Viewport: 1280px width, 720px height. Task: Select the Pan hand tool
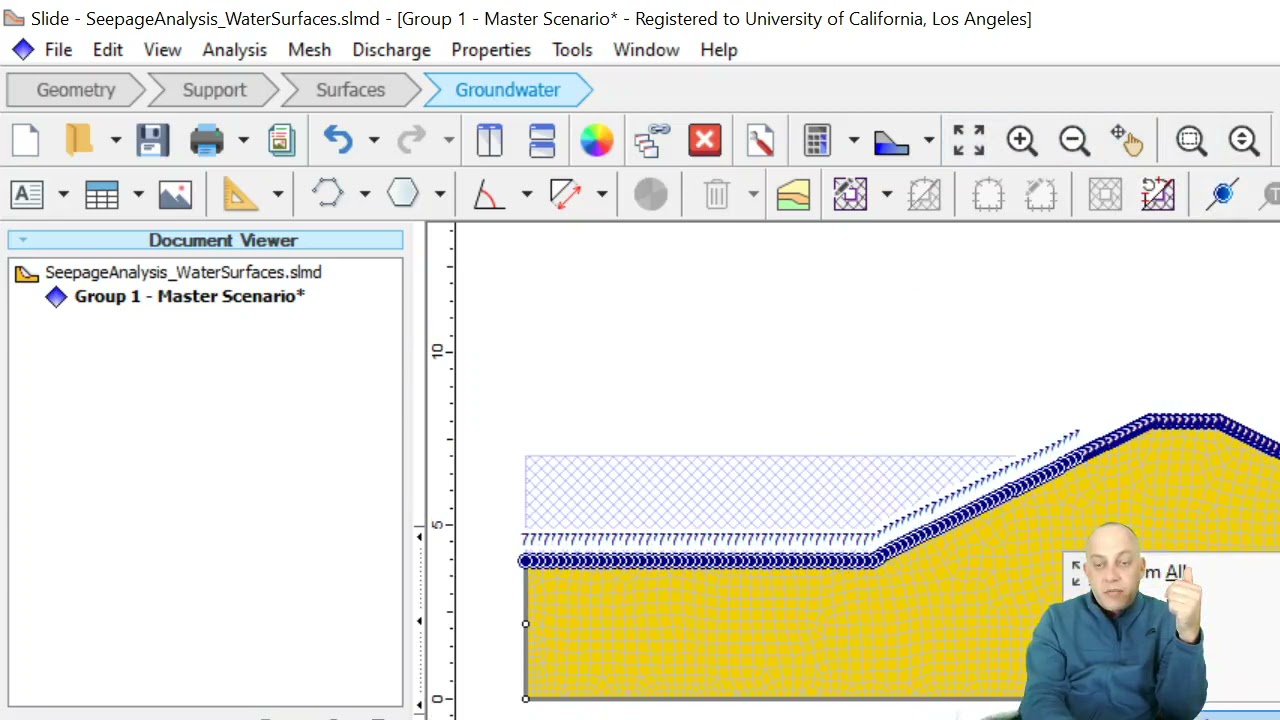click(x=1127, y=140)
